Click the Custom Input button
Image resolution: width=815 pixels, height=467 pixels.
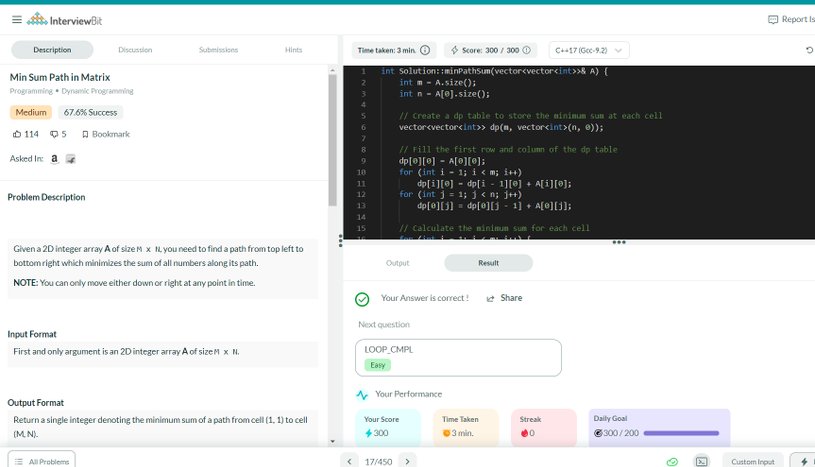coord(753,461)
